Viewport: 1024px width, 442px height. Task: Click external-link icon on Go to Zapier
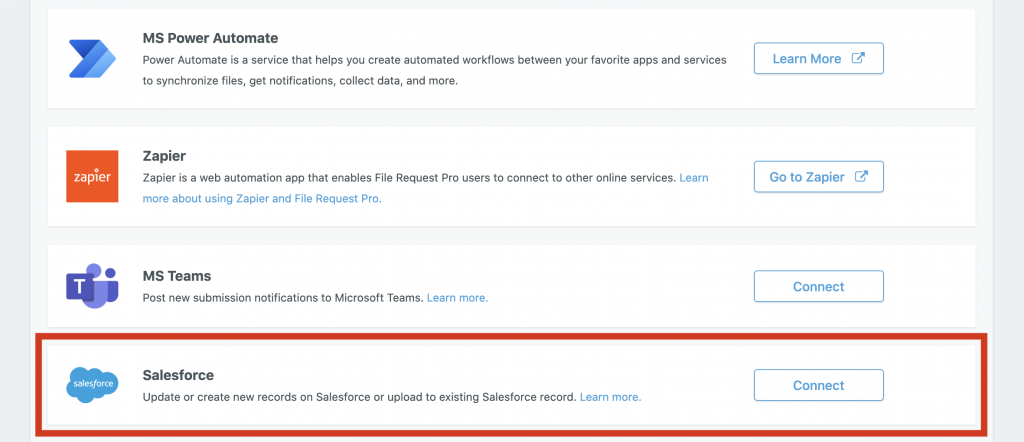point(861,176)
